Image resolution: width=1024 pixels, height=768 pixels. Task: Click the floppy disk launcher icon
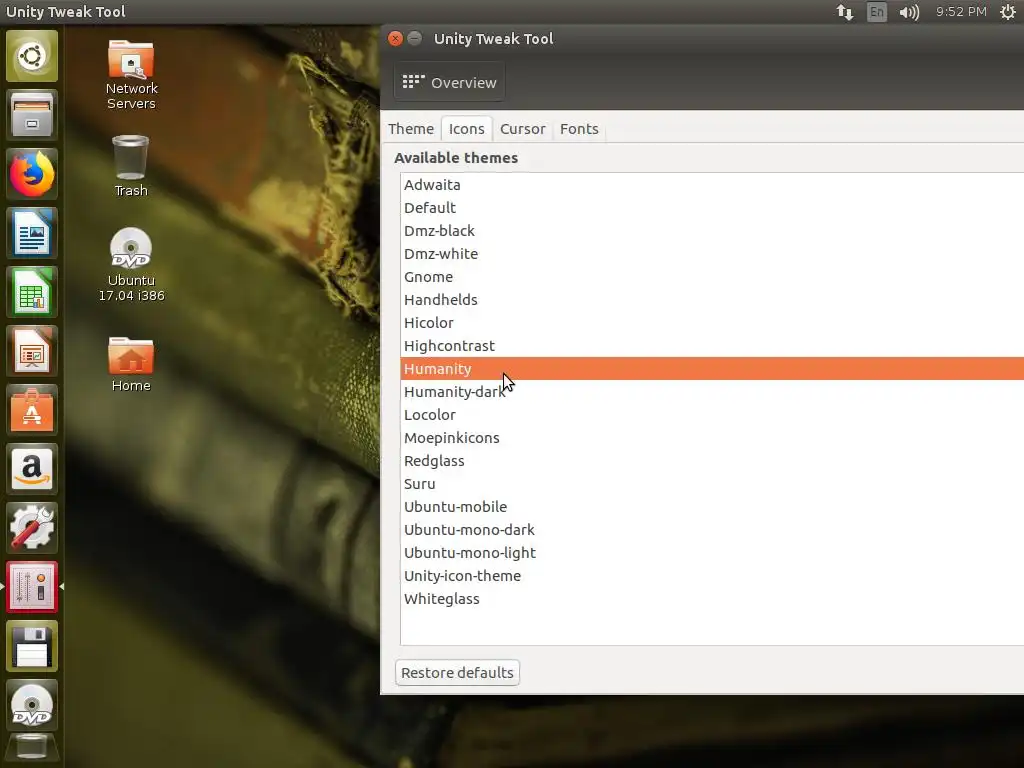click(31, 647)
